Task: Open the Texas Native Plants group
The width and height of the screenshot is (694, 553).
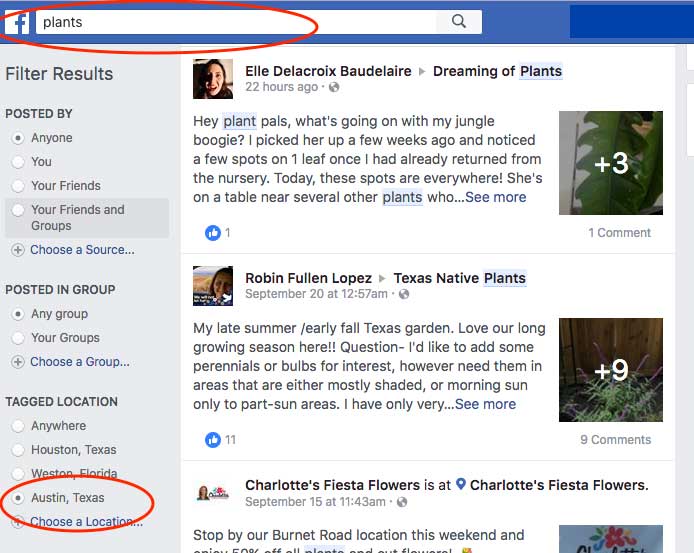Action: point(459,278)
